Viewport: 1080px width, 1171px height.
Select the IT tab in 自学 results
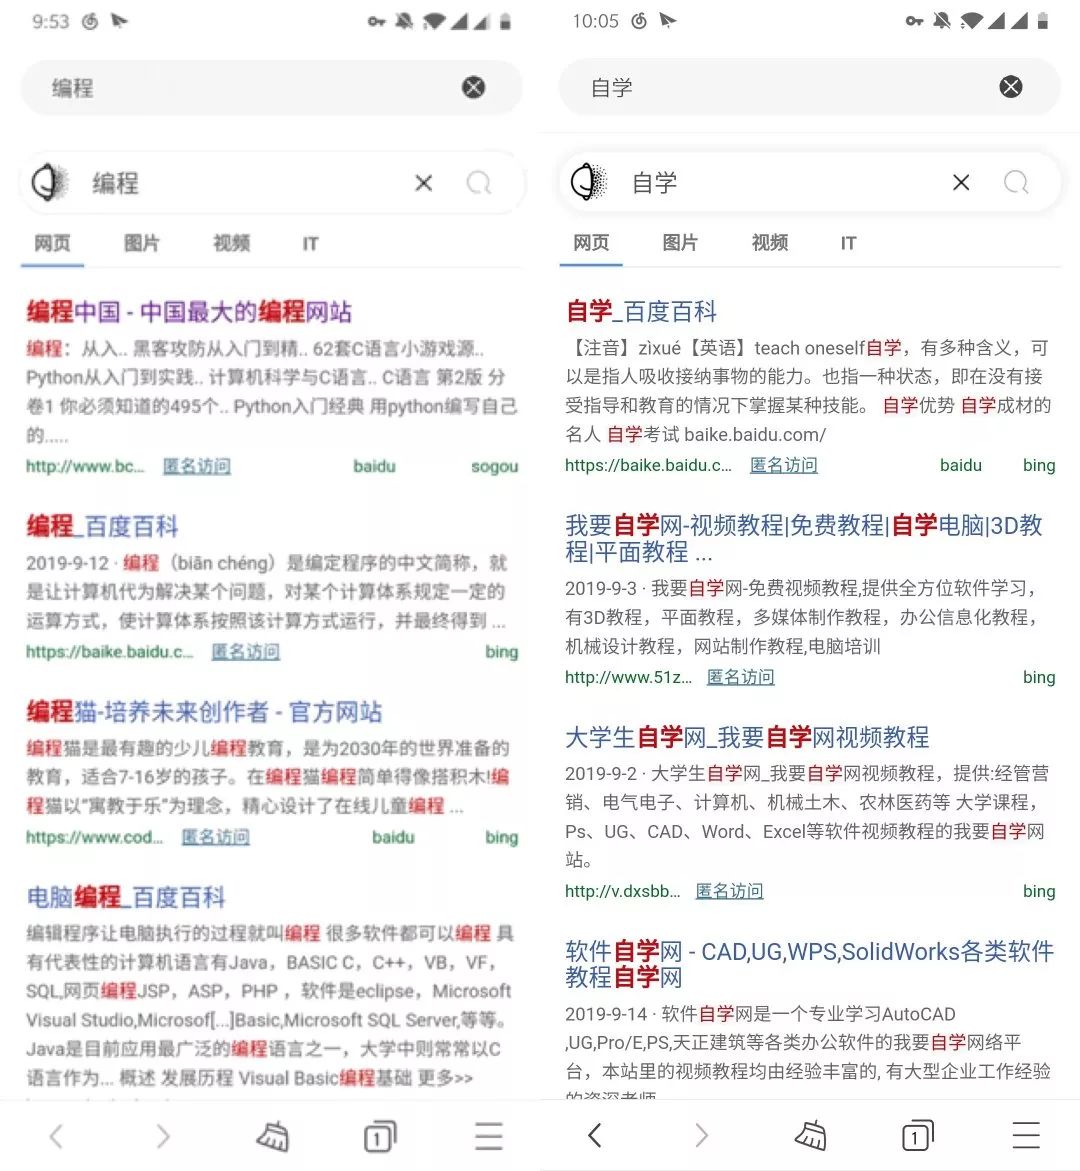click(x=848, y=243)
